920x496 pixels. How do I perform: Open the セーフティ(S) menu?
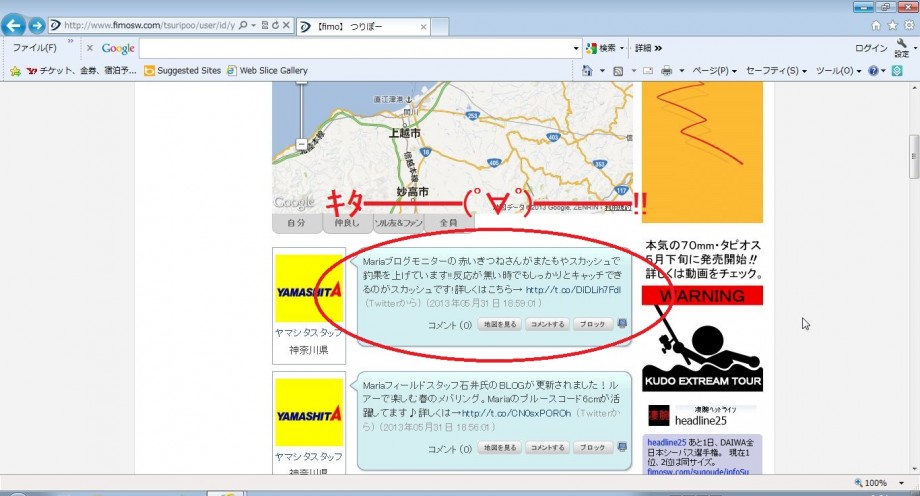click(776, 70)
